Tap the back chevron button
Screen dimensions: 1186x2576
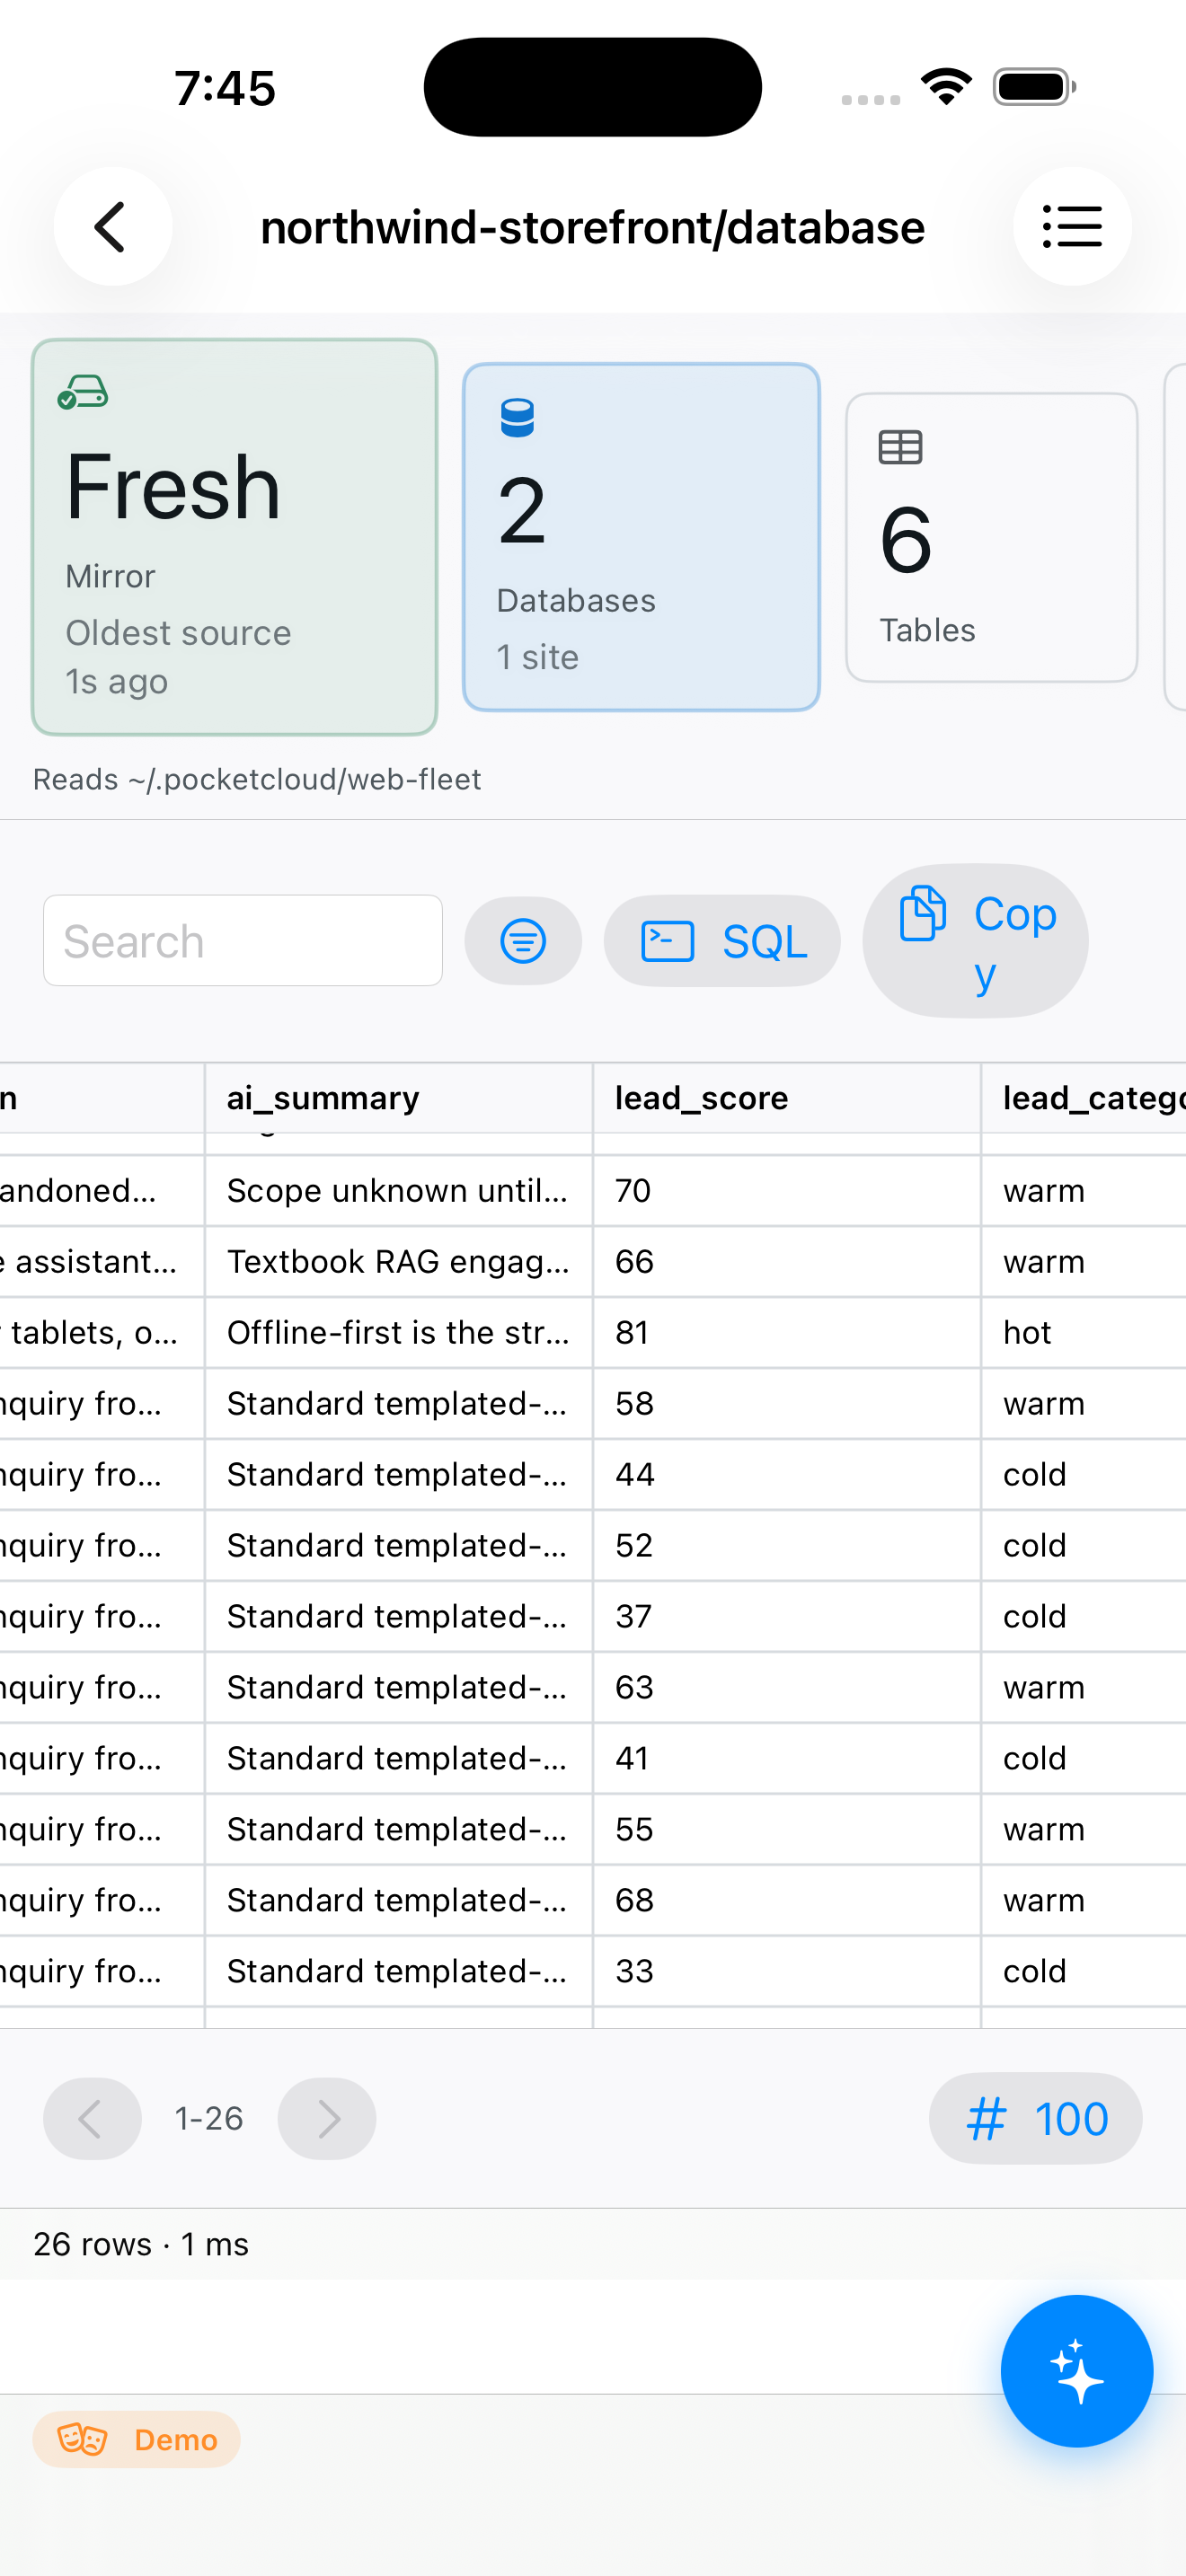[x=112, y=227]
